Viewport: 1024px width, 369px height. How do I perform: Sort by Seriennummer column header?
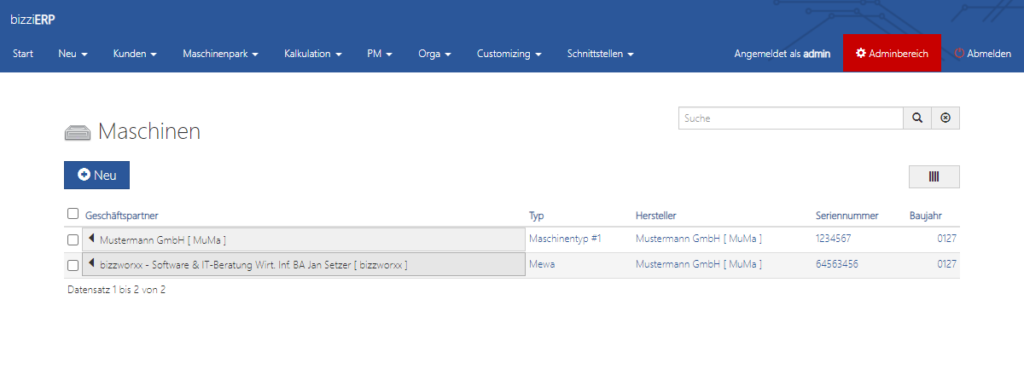[x=847, y=215]
